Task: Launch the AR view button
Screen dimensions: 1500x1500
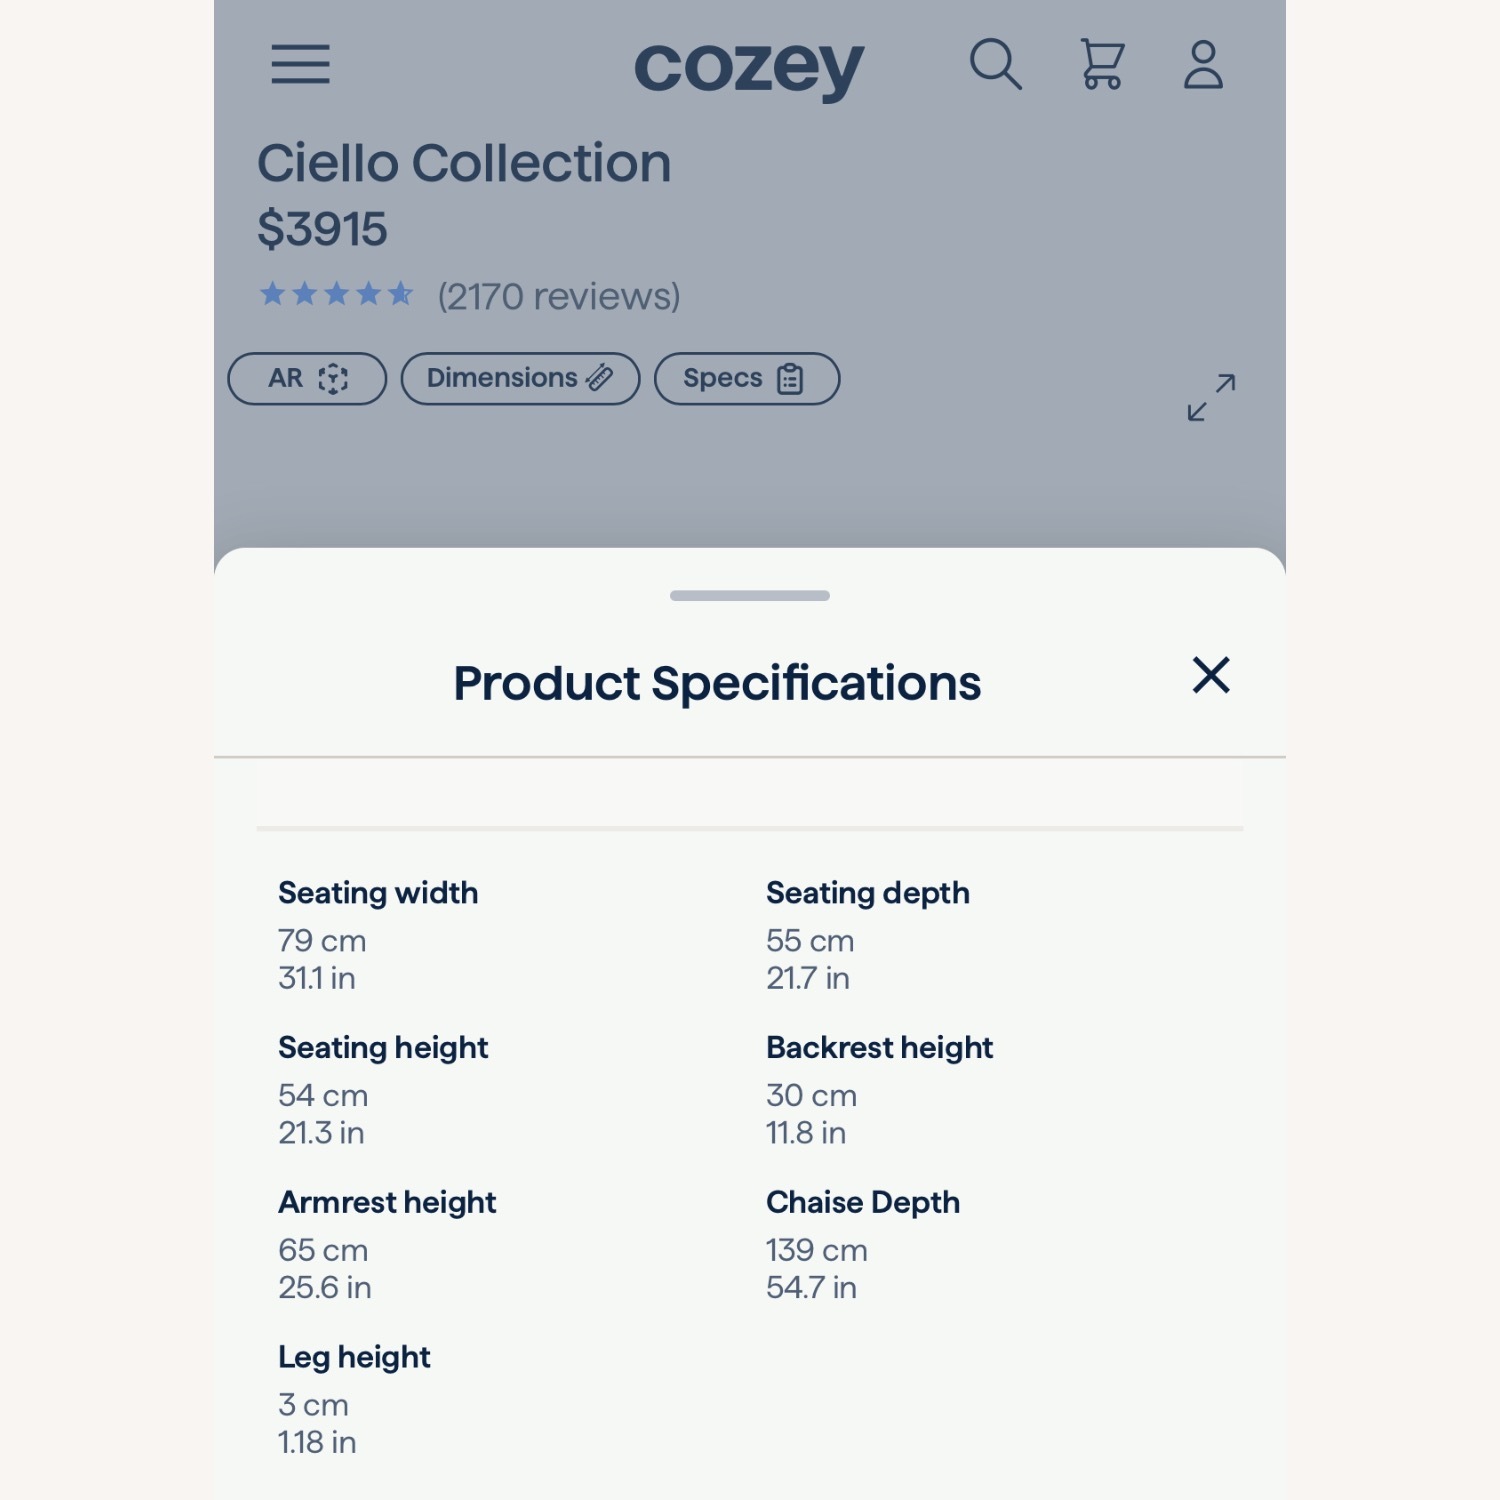Action: tap(307, 378)
